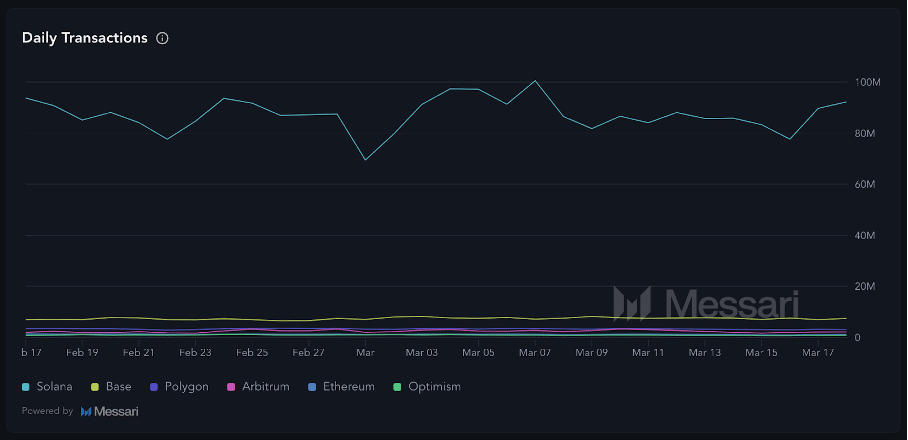The height and width of the screenshot is (440, 908).
Task: Click the Solana line's lowest dip above Mar
Action: tap(365, 160)
